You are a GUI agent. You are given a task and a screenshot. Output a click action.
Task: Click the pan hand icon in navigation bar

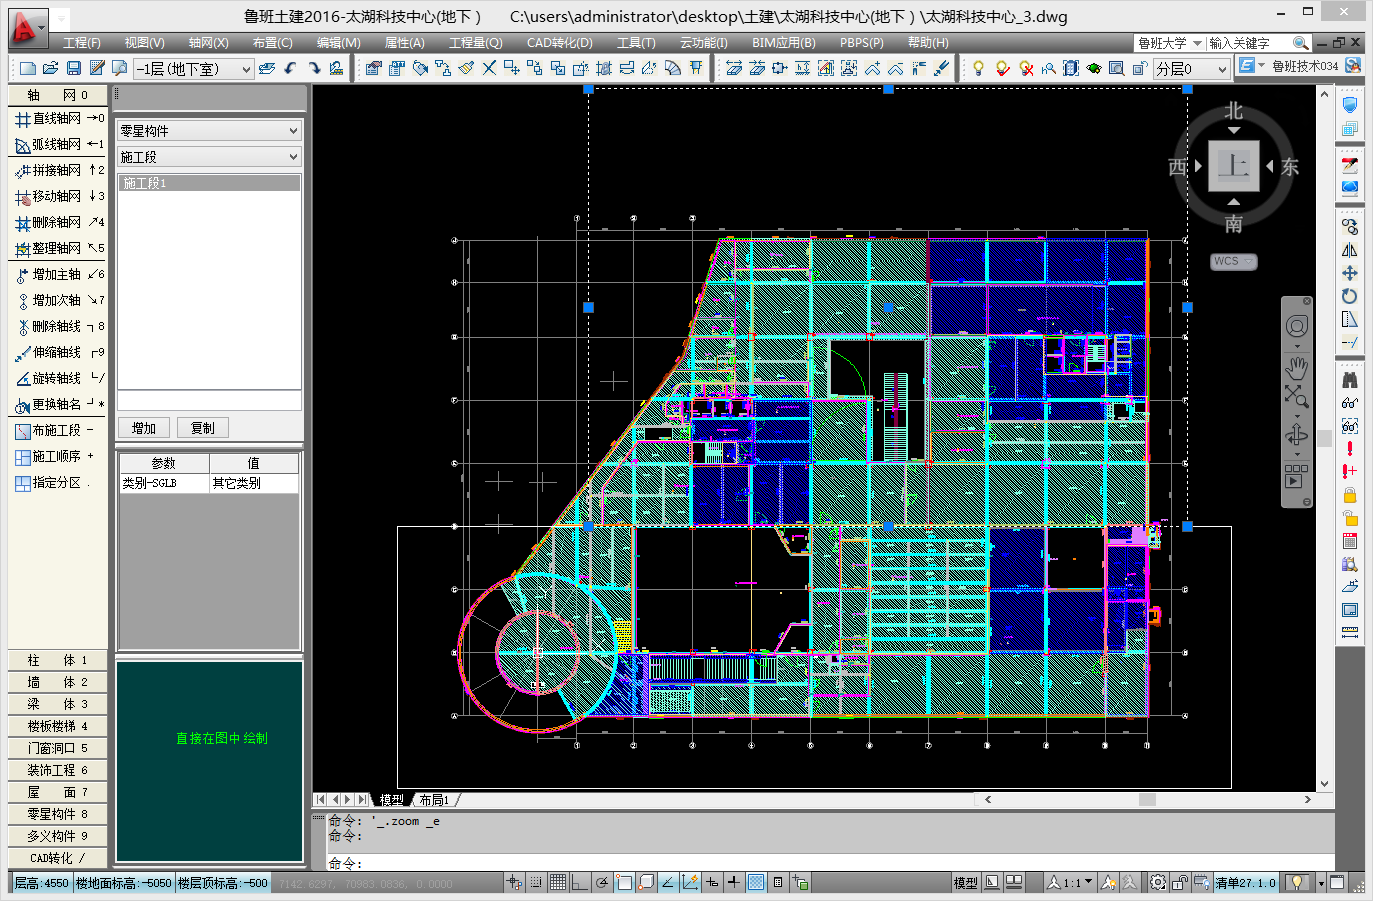[1296, 367]
